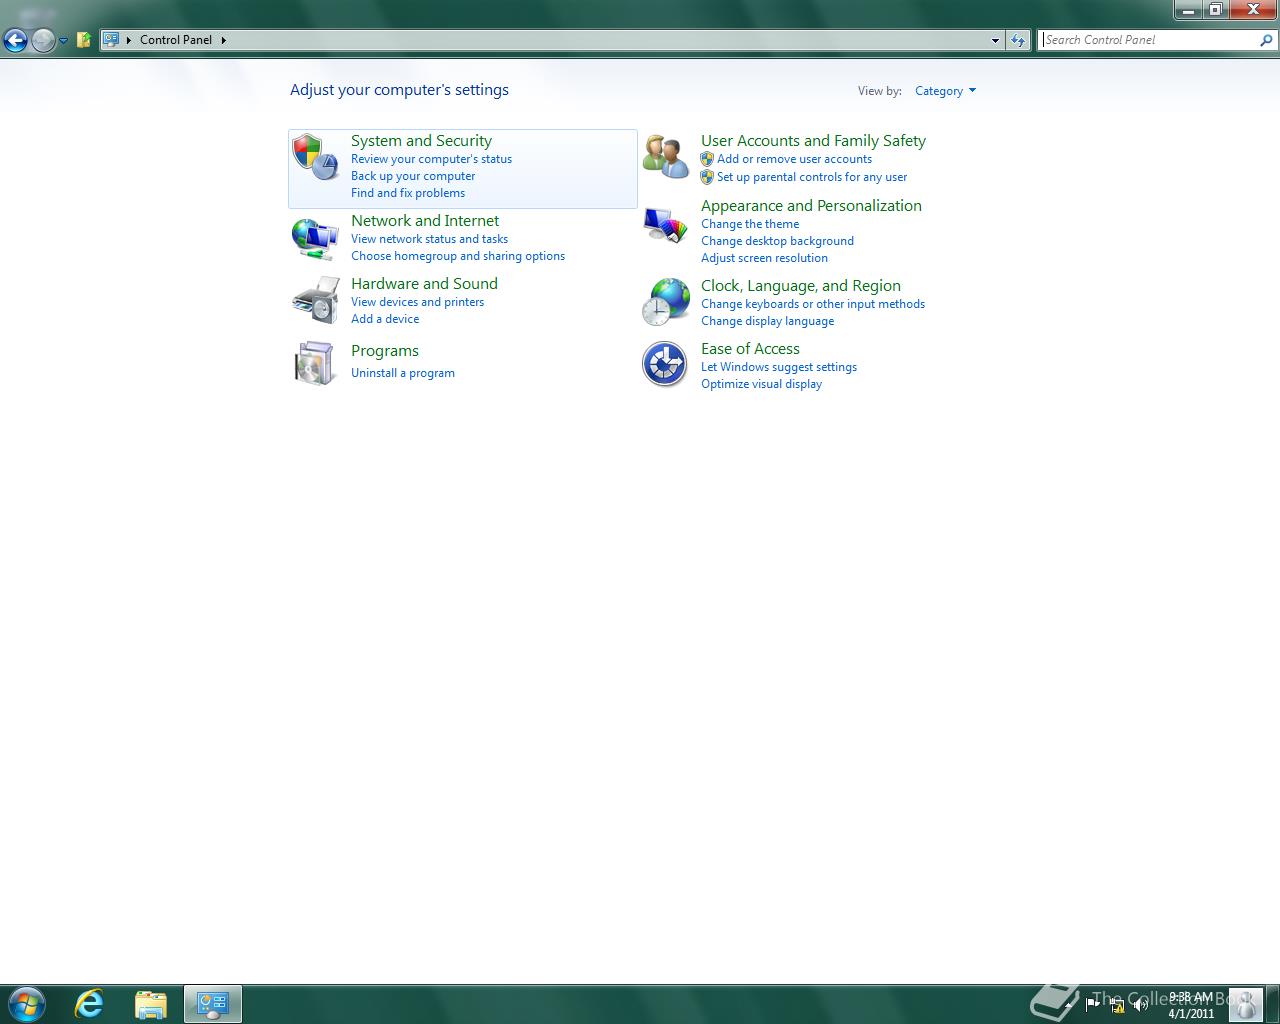Go back with the Back arrow button

click(15, 40)
